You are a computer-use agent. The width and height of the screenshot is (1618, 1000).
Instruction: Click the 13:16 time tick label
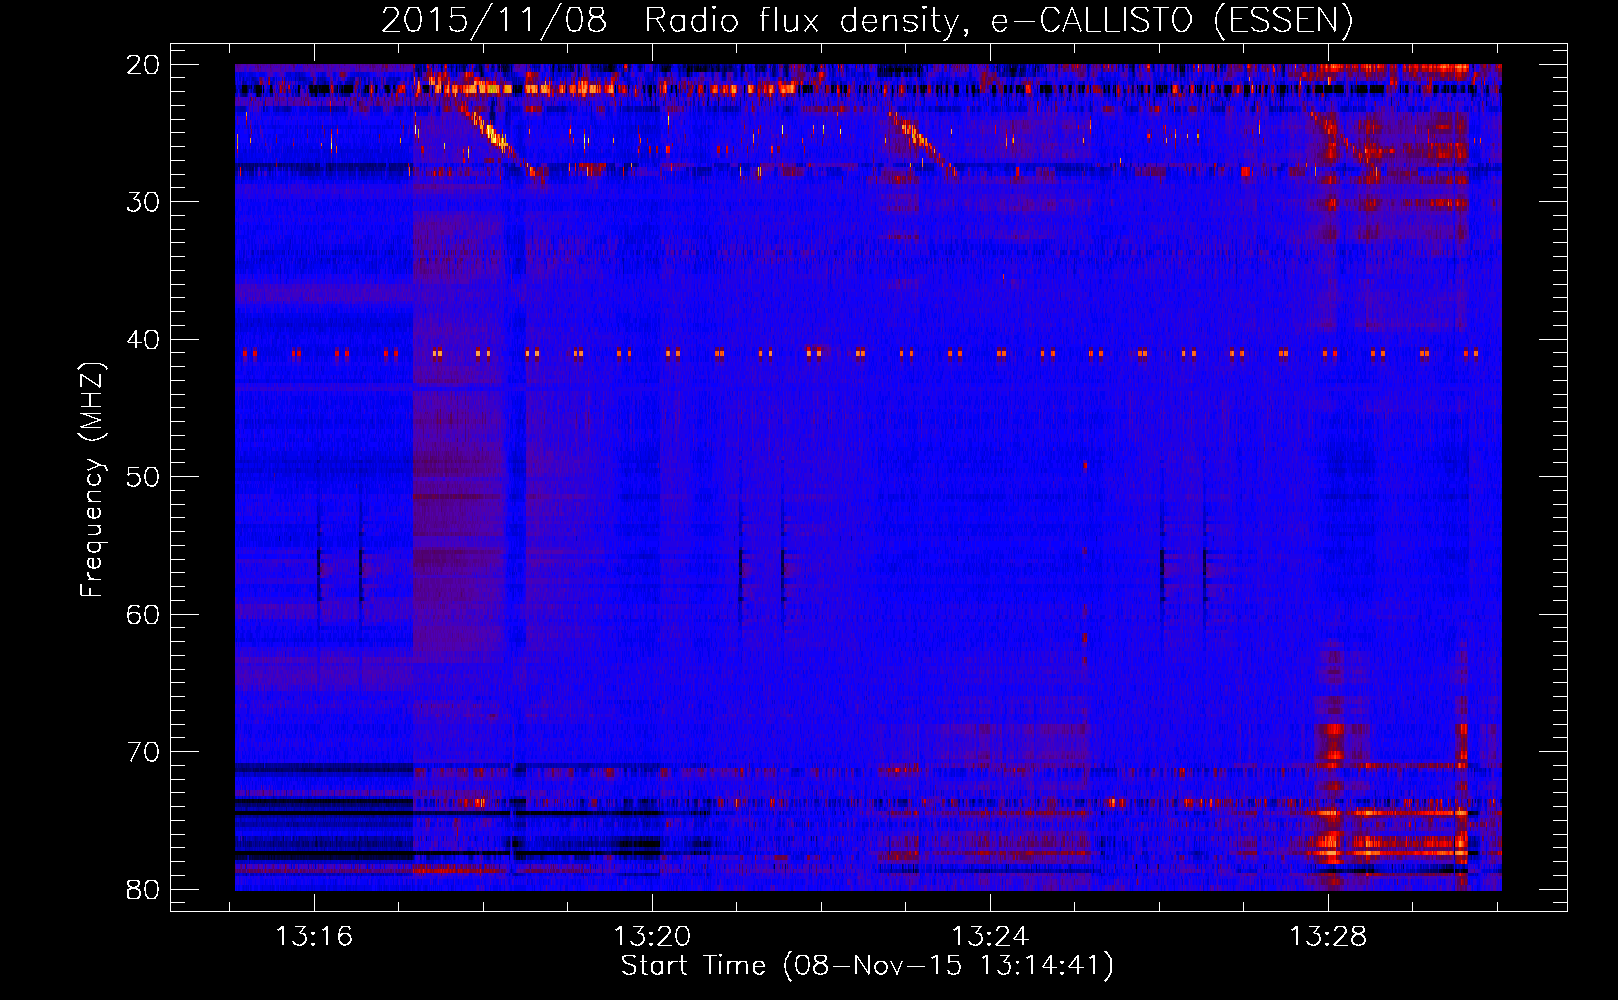click(x=314, y=937)
